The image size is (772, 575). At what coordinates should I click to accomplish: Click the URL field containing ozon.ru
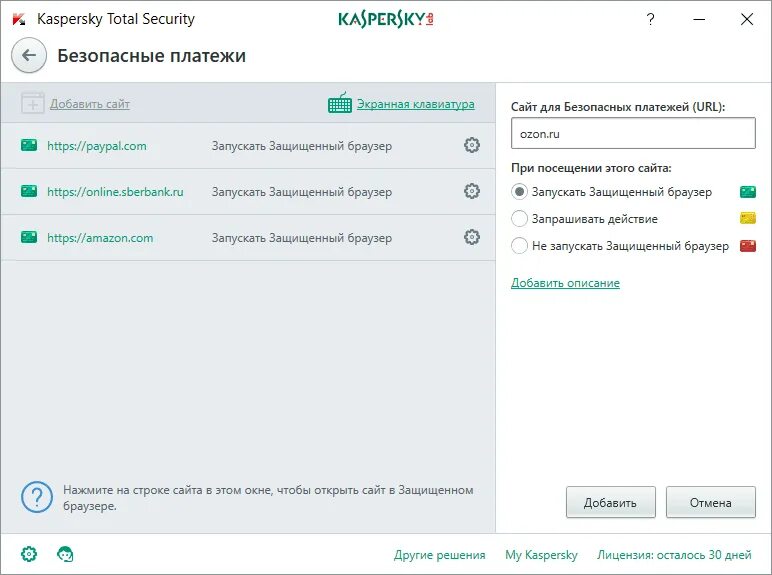pyautogui.click(x=633, y=133)
